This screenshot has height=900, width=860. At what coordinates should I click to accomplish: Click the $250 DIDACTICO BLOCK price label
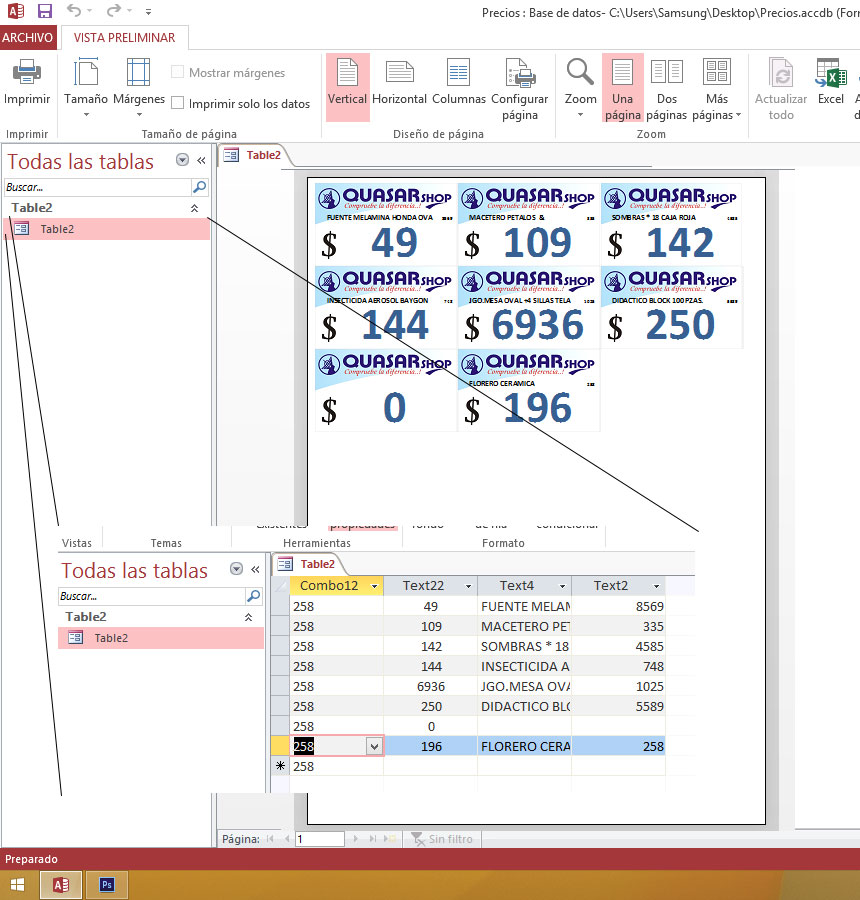pyautogui.click(x=671, y=307)
